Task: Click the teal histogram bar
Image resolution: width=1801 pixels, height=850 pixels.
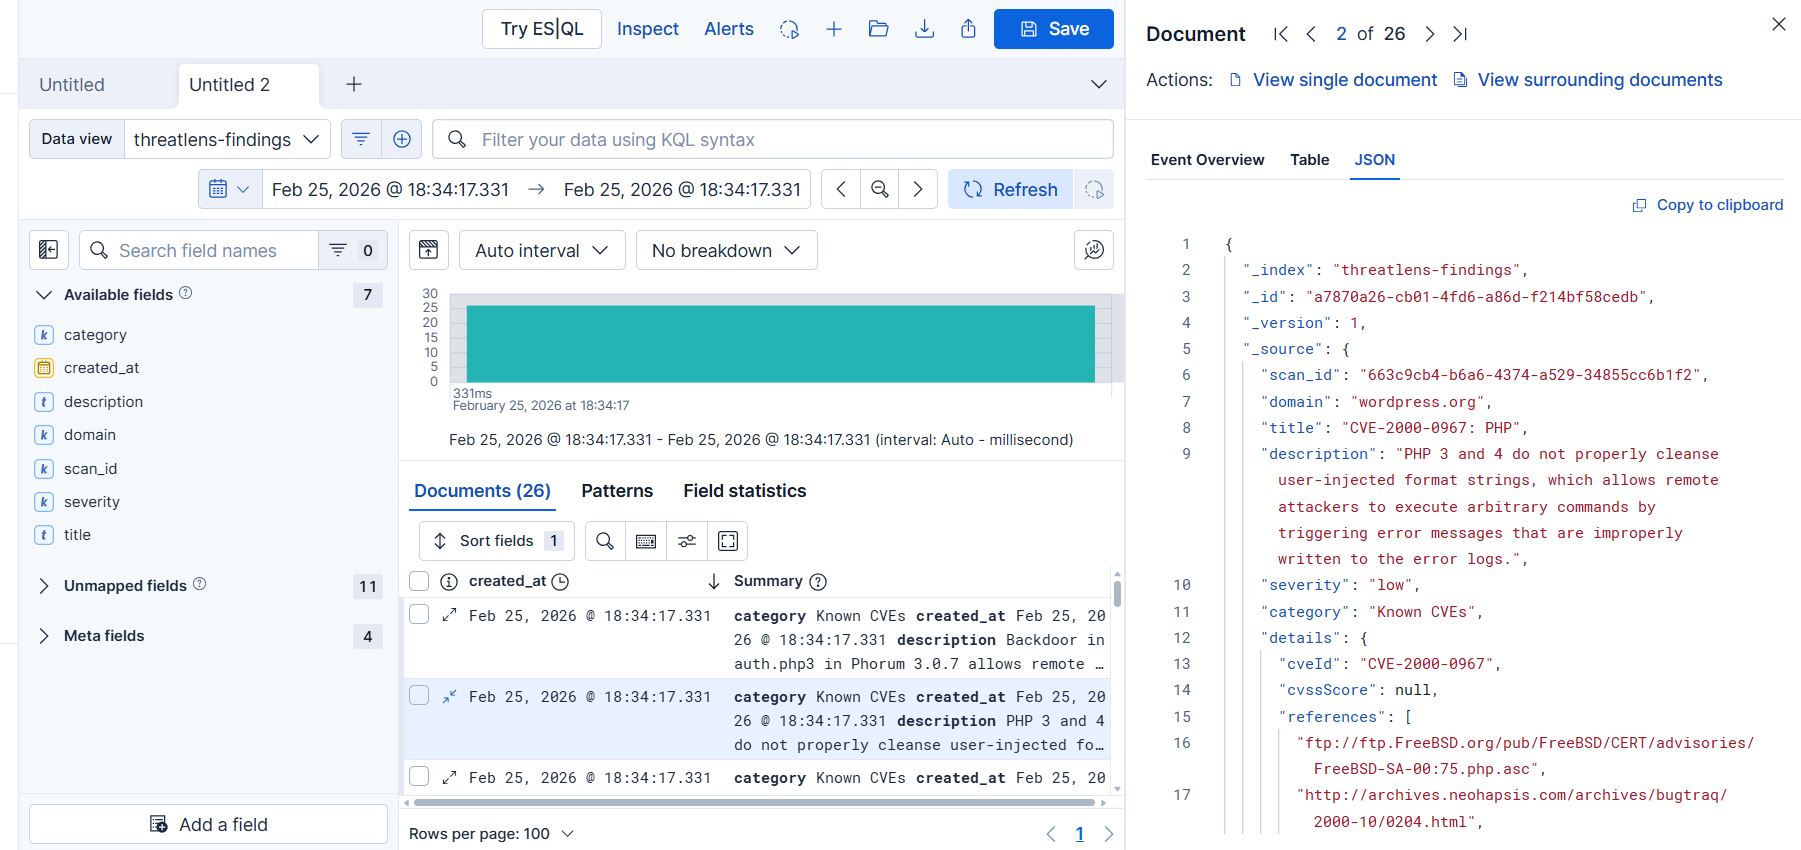Action: 780,343
